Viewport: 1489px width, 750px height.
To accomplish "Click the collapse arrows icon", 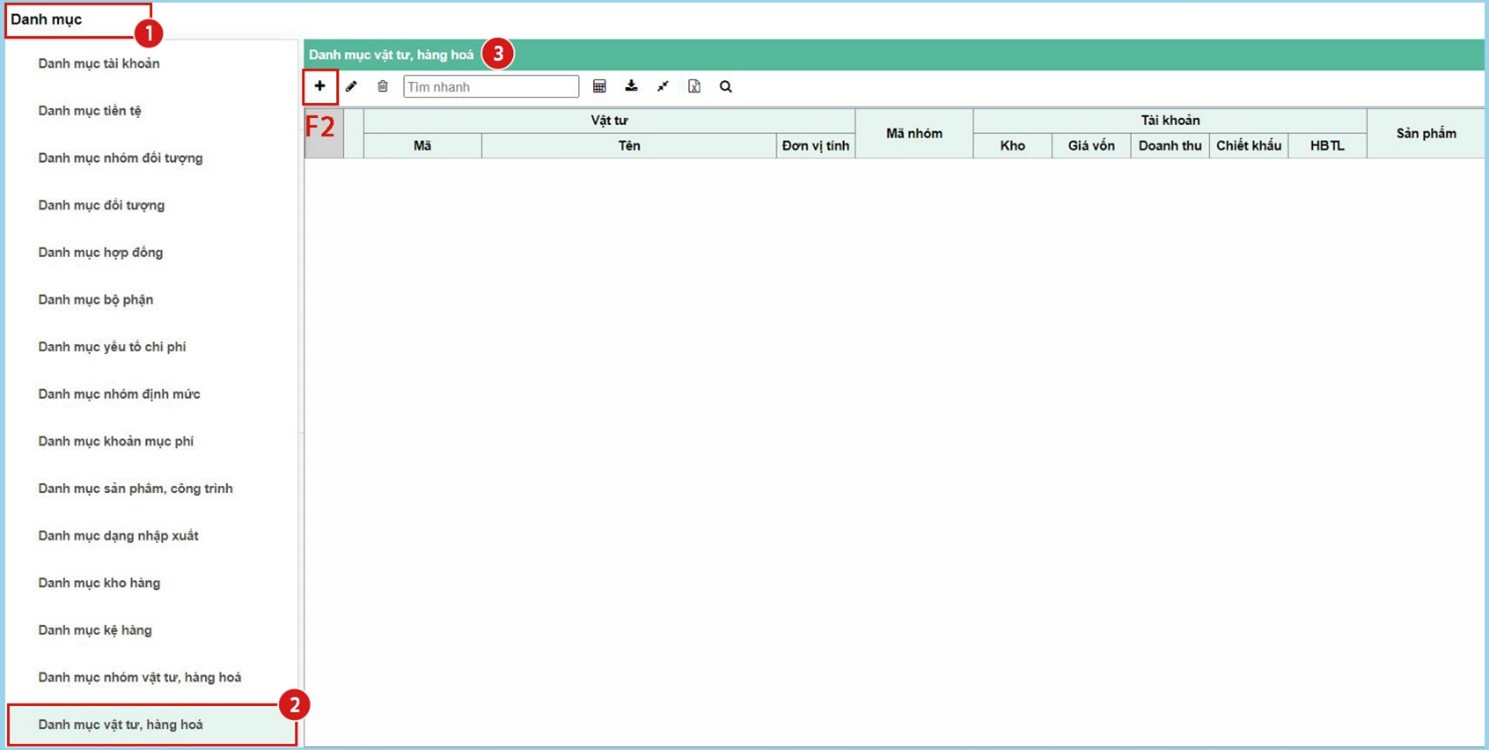I will coord(662,87).
